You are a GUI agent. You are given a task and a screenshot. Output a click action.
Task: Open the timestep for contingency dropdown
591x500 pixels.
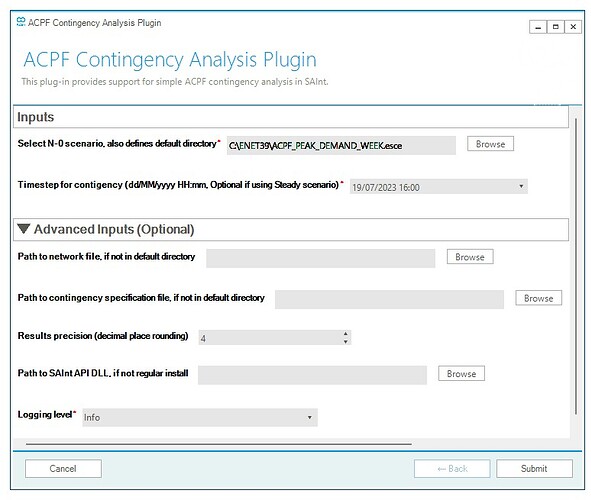[x=521, y=187]
